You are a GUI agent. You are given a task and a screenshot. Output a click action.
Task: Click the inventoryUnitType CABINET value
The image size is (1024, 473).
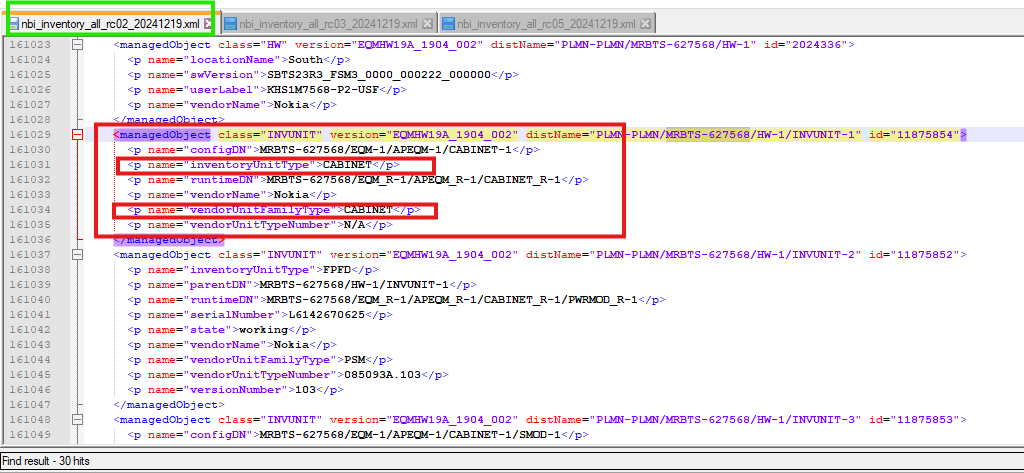[354, 165]
